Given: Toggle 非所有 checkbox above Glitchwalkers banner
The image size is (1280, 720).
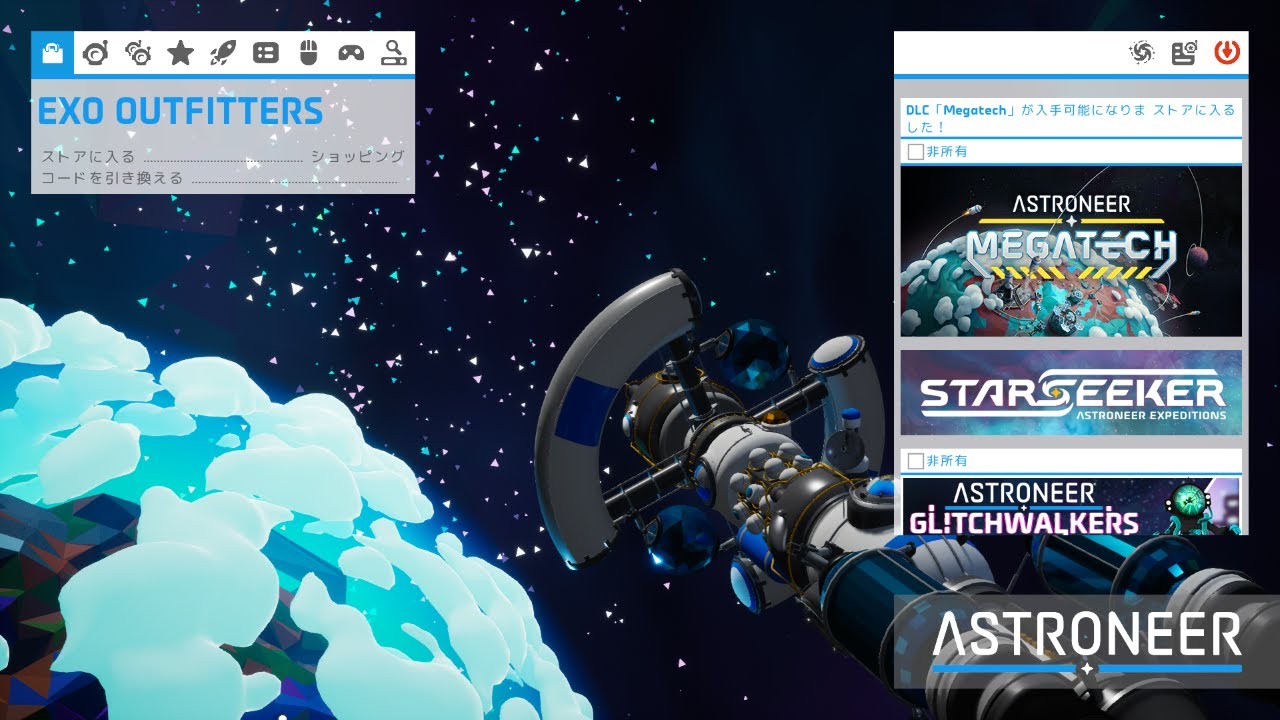Looking at the screenshot, I should click(915, 461).
